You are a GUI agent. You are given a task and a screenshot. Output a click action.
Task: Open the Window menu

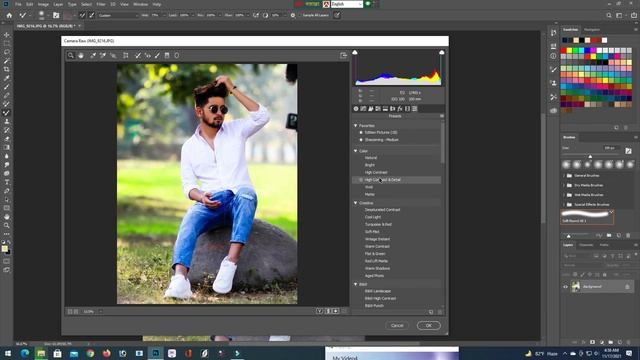[x=140, y=4]
